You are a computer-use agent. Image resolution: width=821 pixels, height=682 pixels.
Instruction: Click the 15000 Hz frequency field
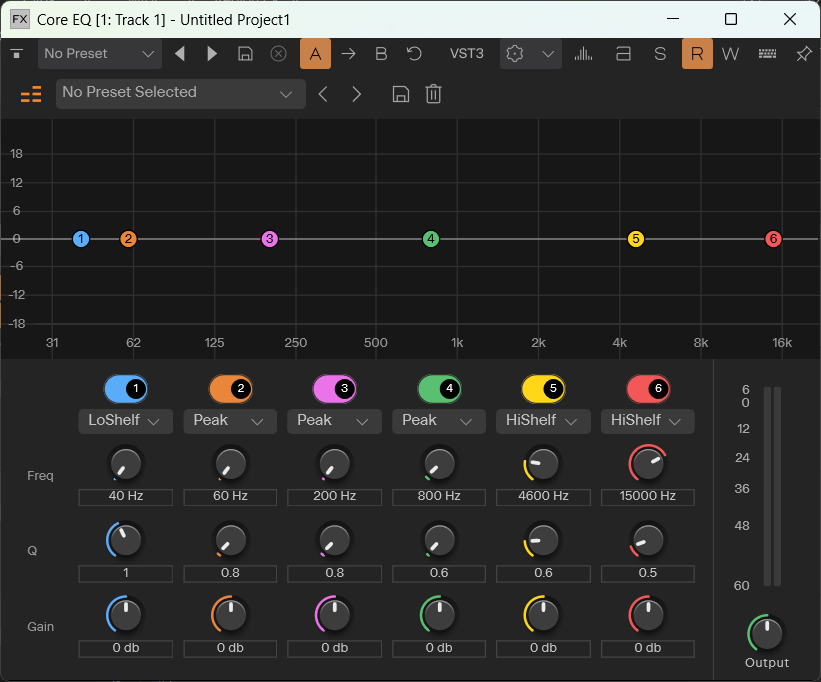coord(648,496)
